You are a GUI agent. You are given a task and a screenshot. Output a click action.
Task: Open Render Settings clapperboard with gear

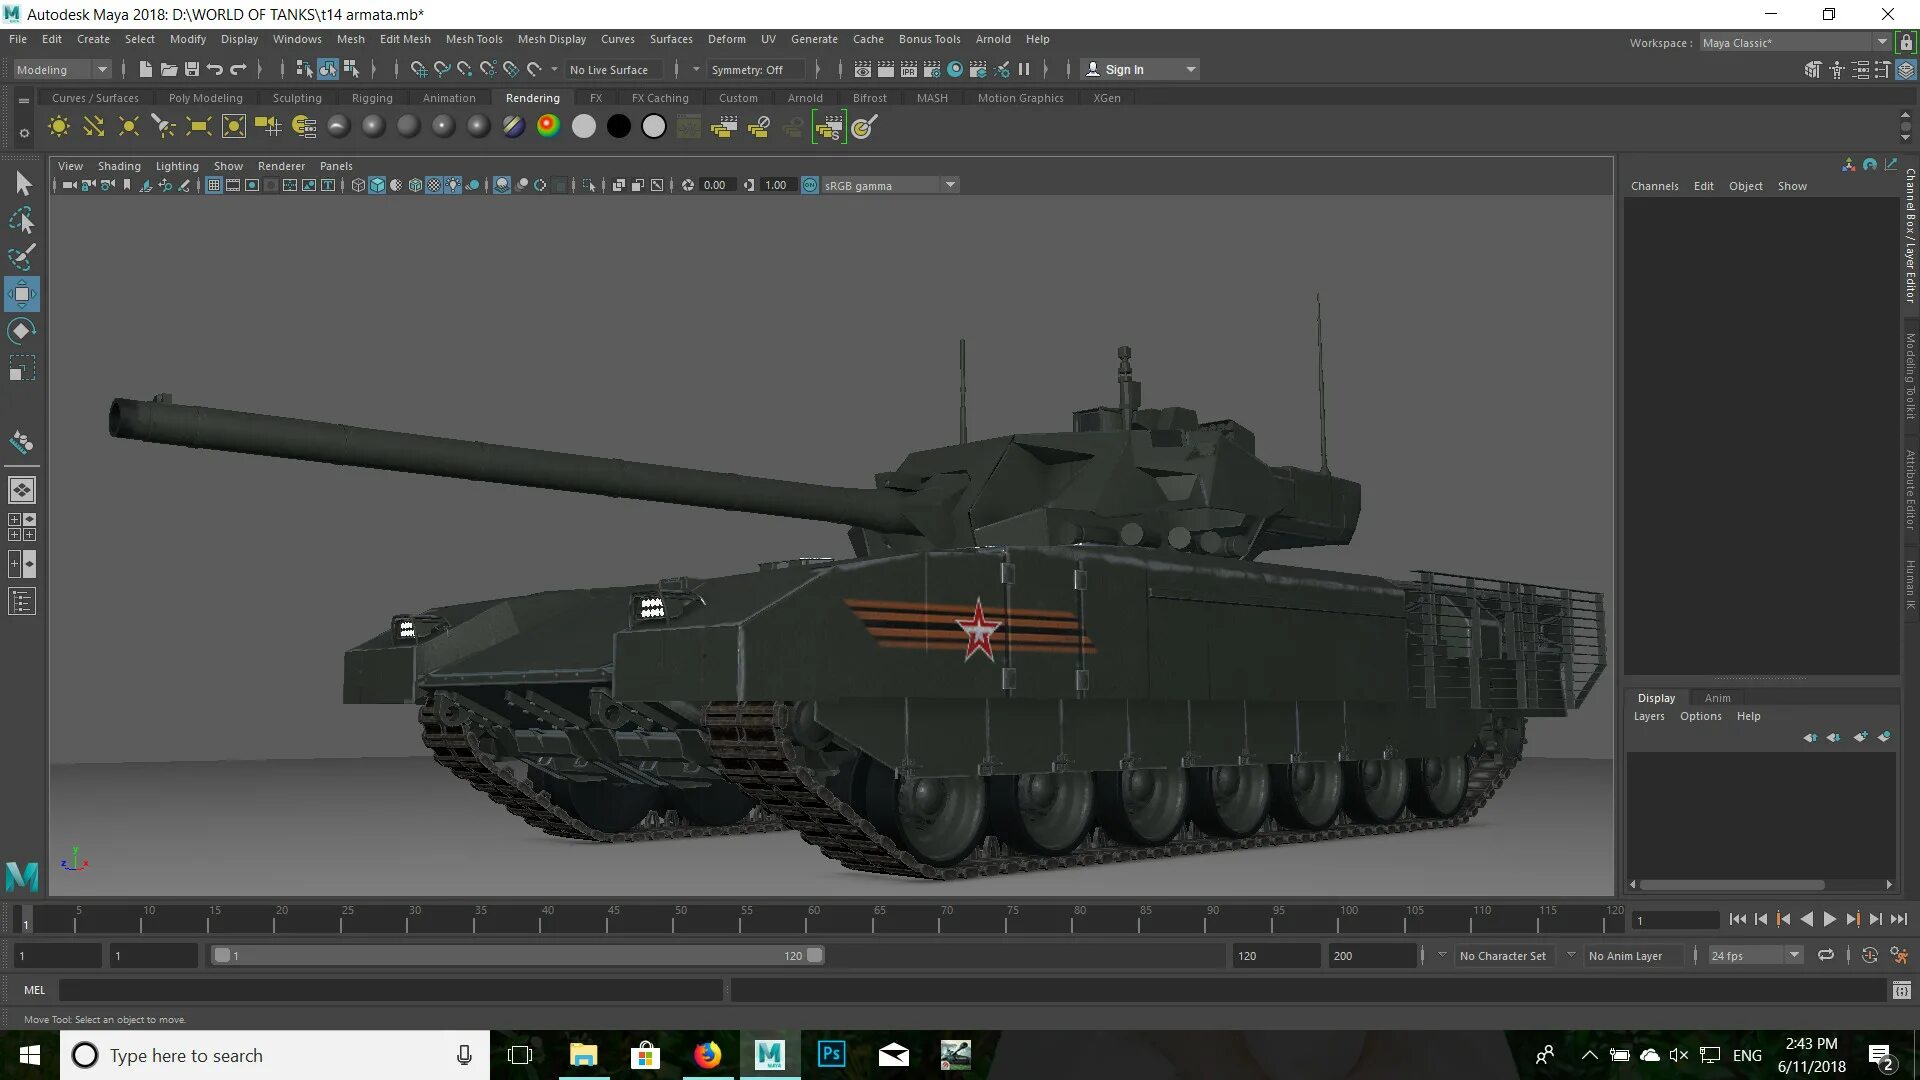931,69
